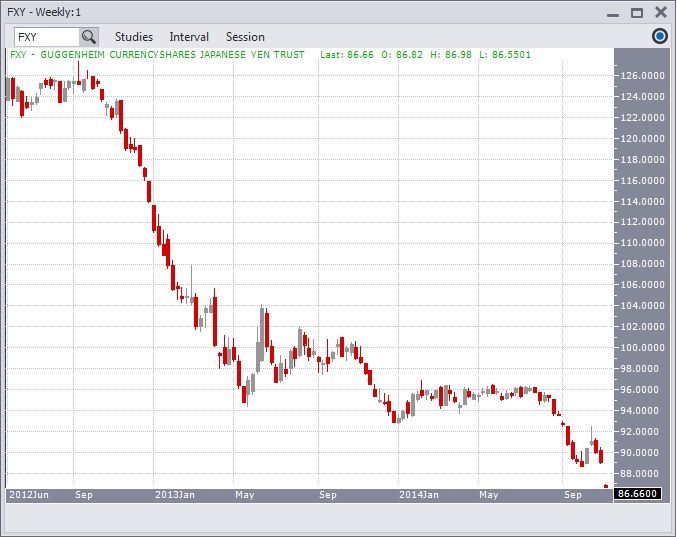This screenshot has width=677, height=537.
Task: Click the 2013Jan date axis label
Action: [x=175, y=495]
